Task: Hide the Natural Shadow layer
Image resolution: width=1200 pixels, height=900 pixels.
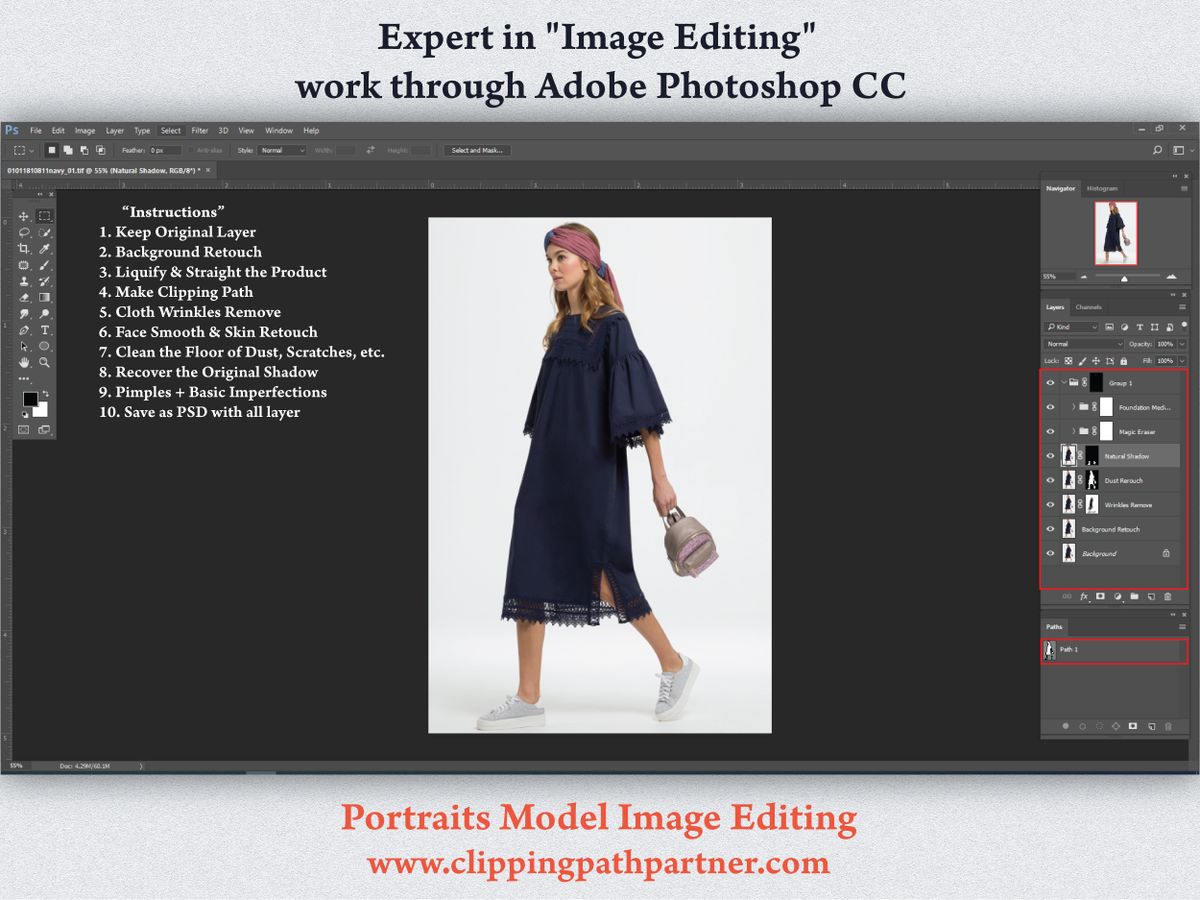Action: point(1050,456)
